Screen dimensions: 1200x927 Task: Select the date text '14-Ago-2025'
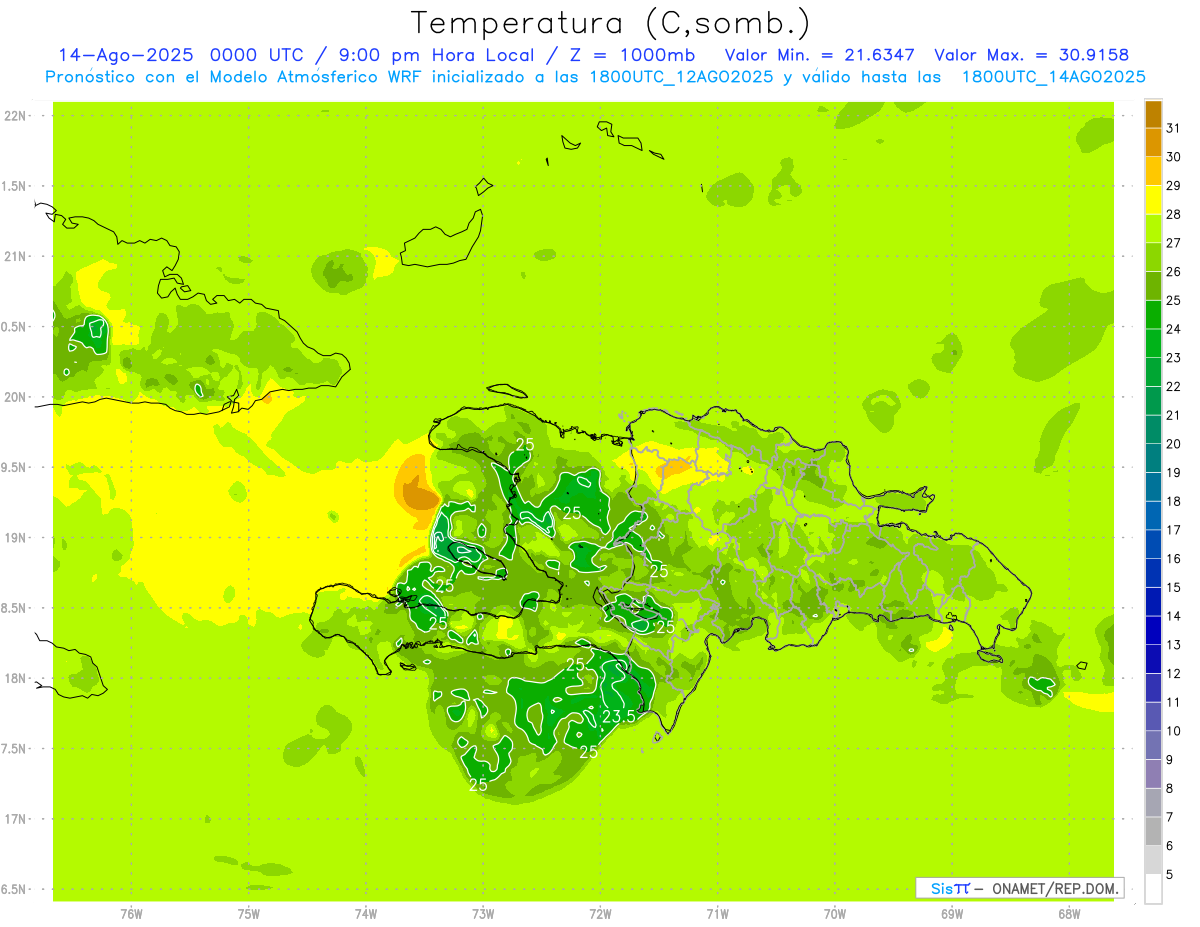pyautogui.click(x=125, y=55)
